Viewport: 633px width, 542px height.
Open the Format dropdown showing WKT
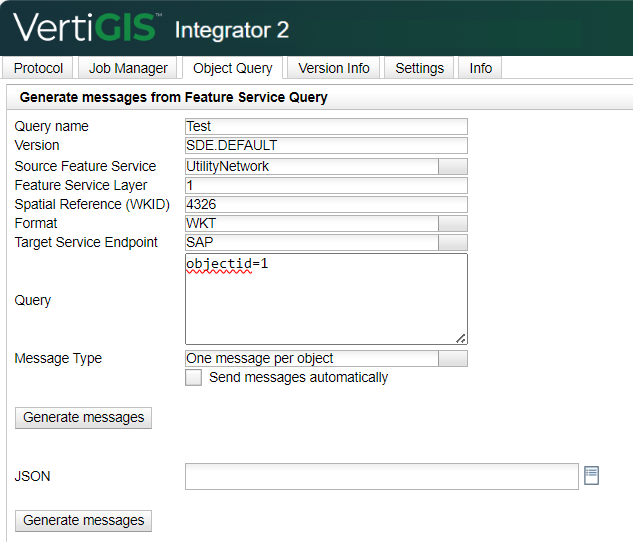pos(453,223)
